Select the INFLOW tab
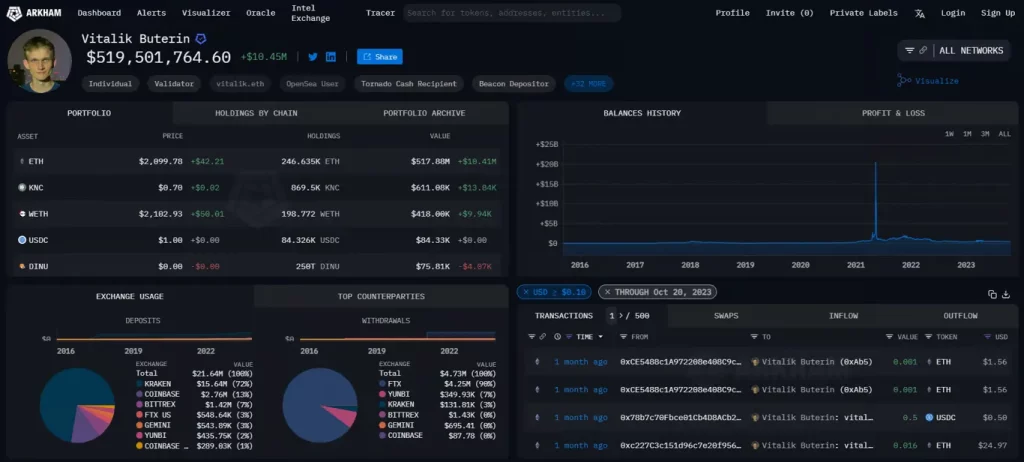The width and height of the screenshot is (1024, 462). click(843, 316)
